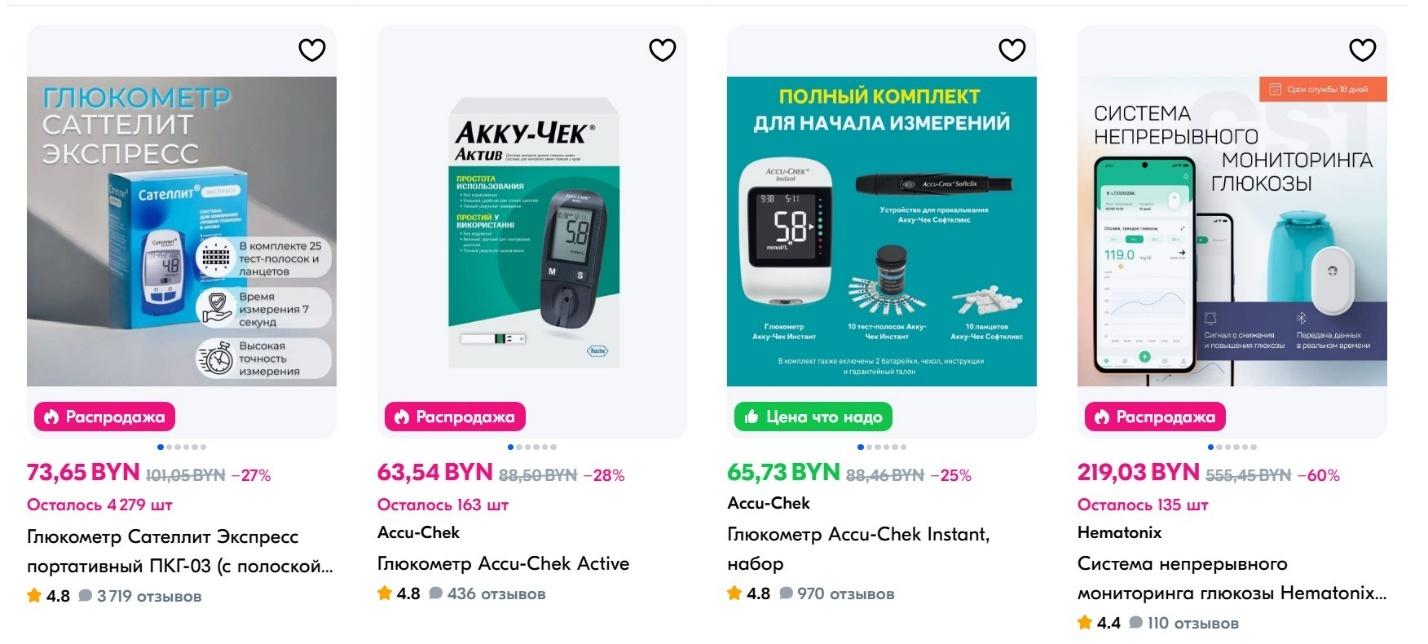This screenshot has height=644, width=1428.
Task: Click Распродажа badge on Сателлит Экспресс
Action: pos(105,417)
